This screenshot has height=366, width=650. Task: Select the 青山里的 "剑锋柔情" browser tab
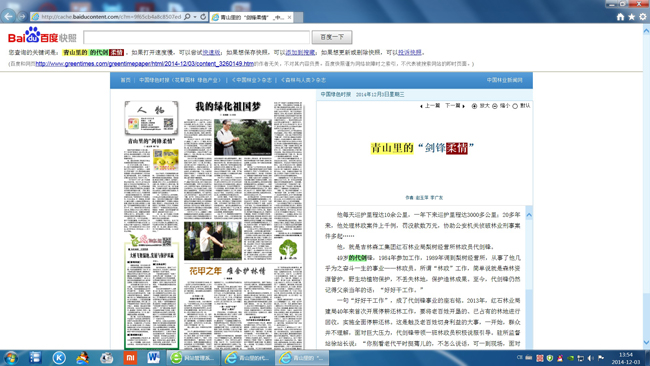point(252,17)
